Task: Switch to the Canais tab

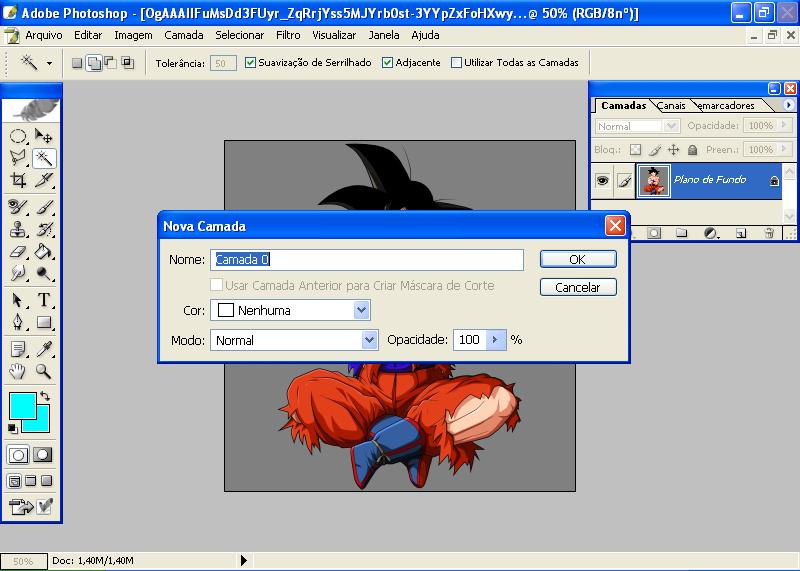Action: pyautogui.click(x=671, y=106)
